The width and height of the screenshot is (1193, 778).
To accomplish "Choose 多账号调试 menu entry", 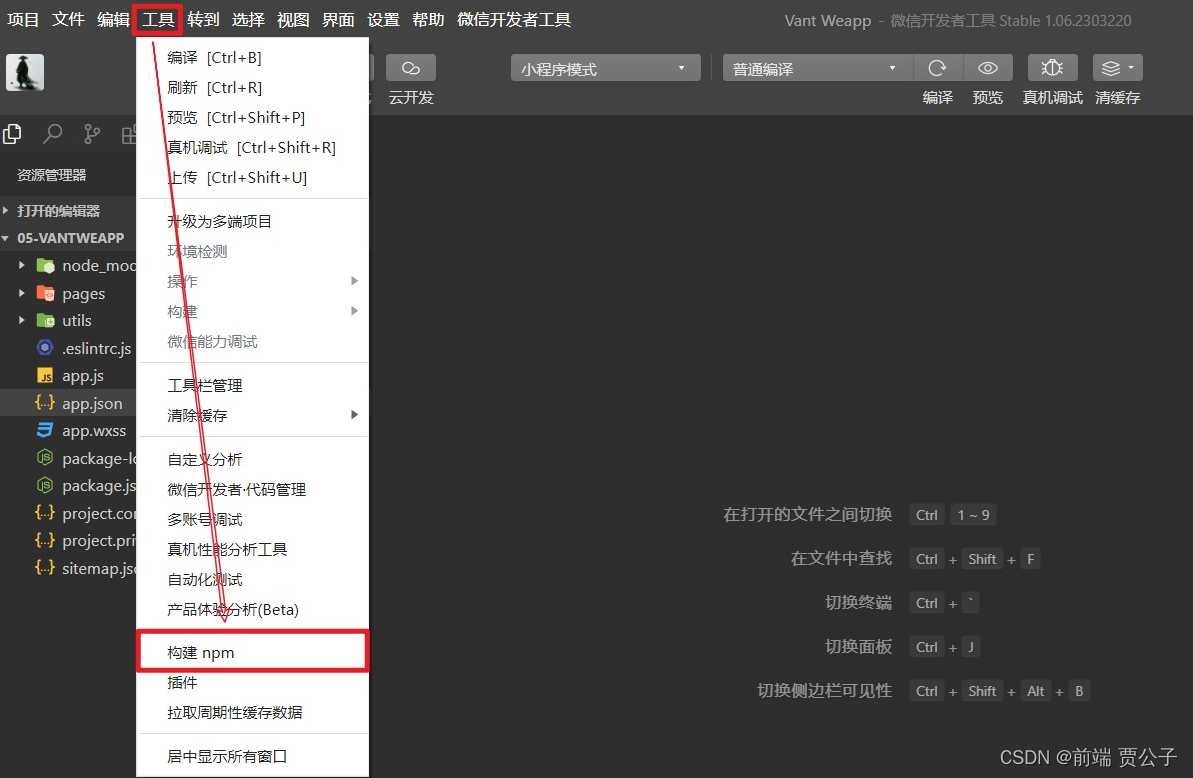I will (x=253, y=519).
